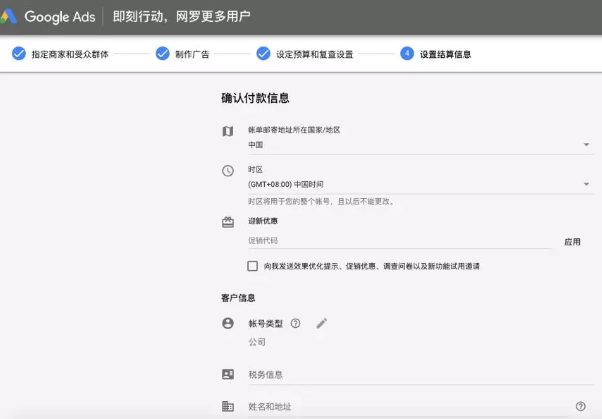Open the help icon for 姓名和地址
This screenshot has height=419, width=602.
[580, 406]
